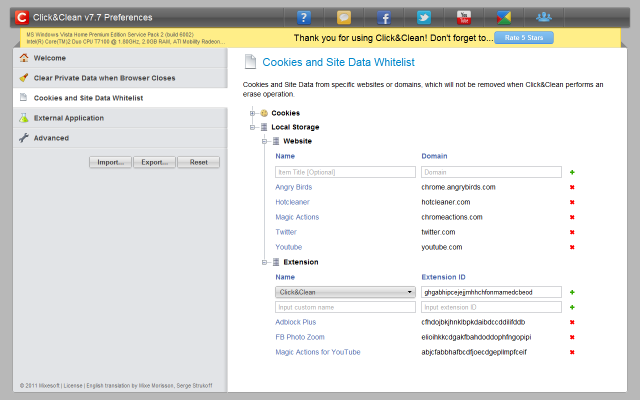The width and height of the screenshot is (640, 400).
Task: Select the chromeactions.com domain text
Action: [452, 217]
